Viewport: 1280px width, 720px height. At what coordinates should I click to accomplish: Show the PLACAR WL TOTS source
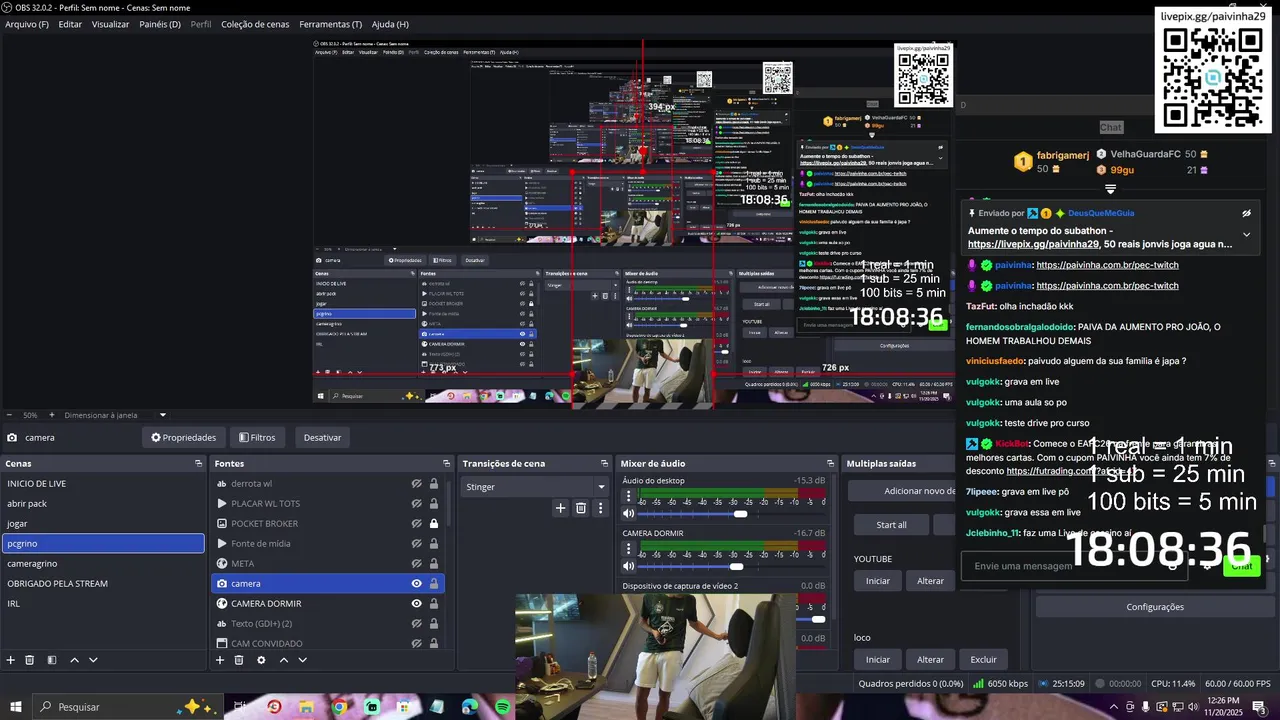(x=416, y=503)
